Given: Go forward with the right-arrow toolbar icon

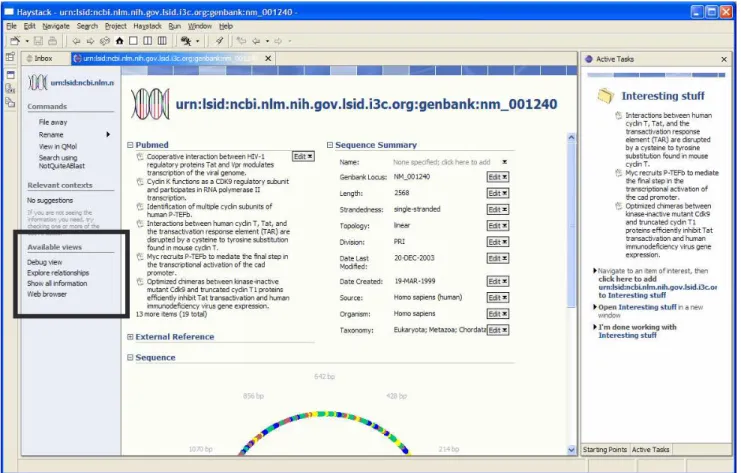Looking at the screenshot, I should pyautogui.click(x=90, y=41).
